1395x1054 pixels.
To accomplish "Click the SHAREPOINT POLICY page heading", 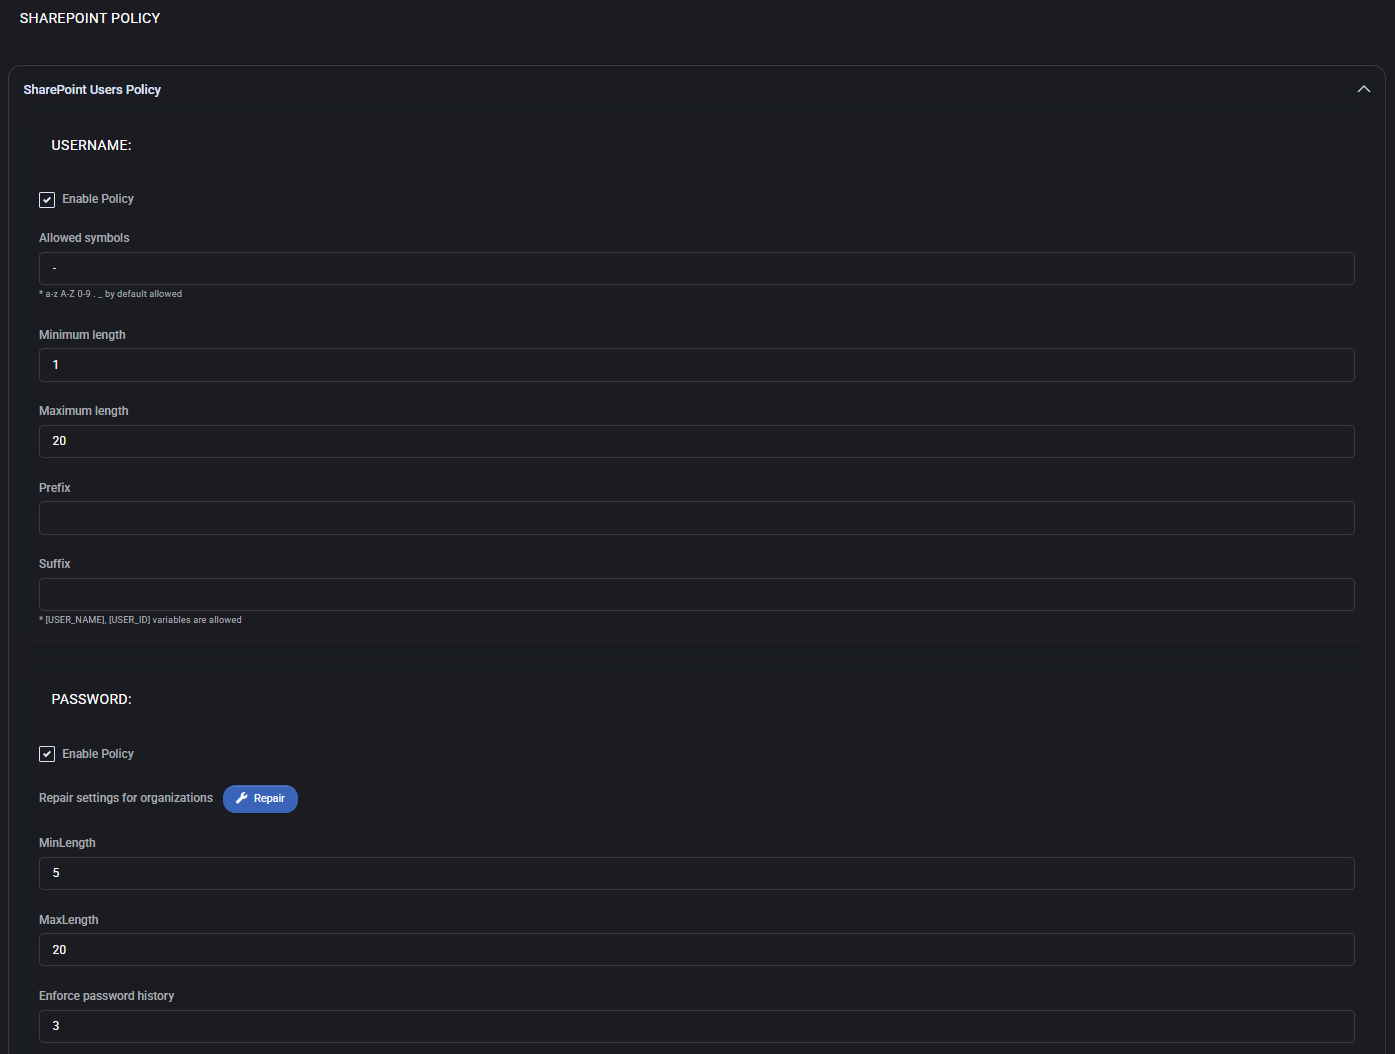I will point(90,18).
